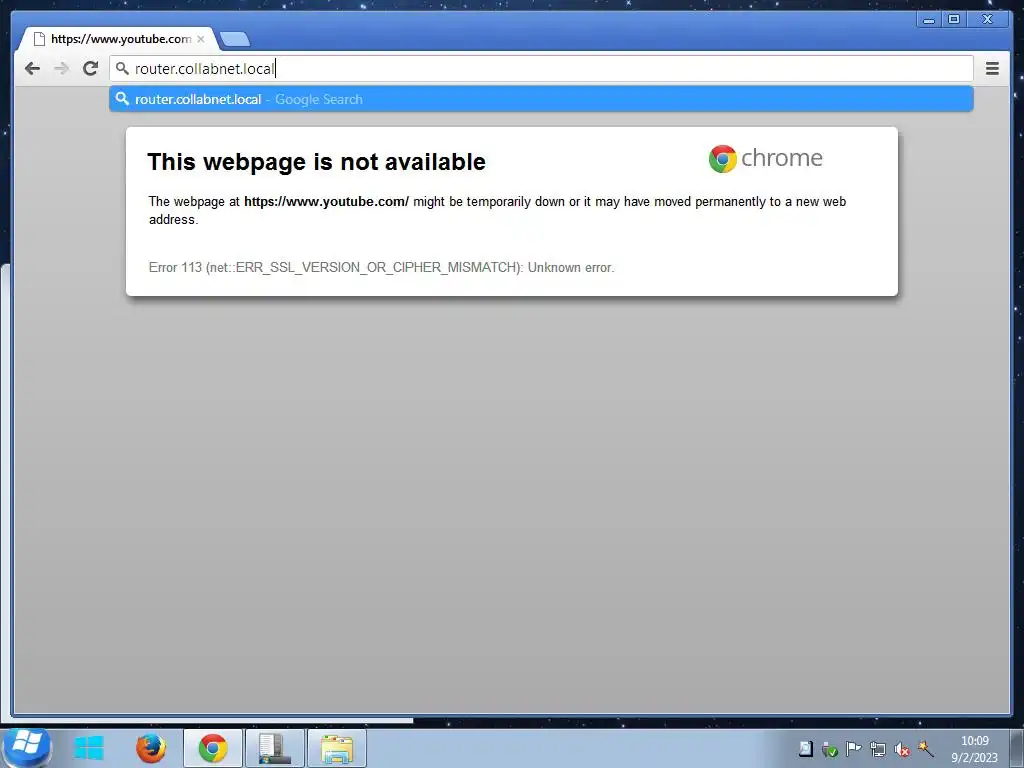Click the Error 113 ERR_SSL_VERSION_OR_CIPHER_MISMATCH line
This screenshot has height=768, width=1024.
coord(381,268)
